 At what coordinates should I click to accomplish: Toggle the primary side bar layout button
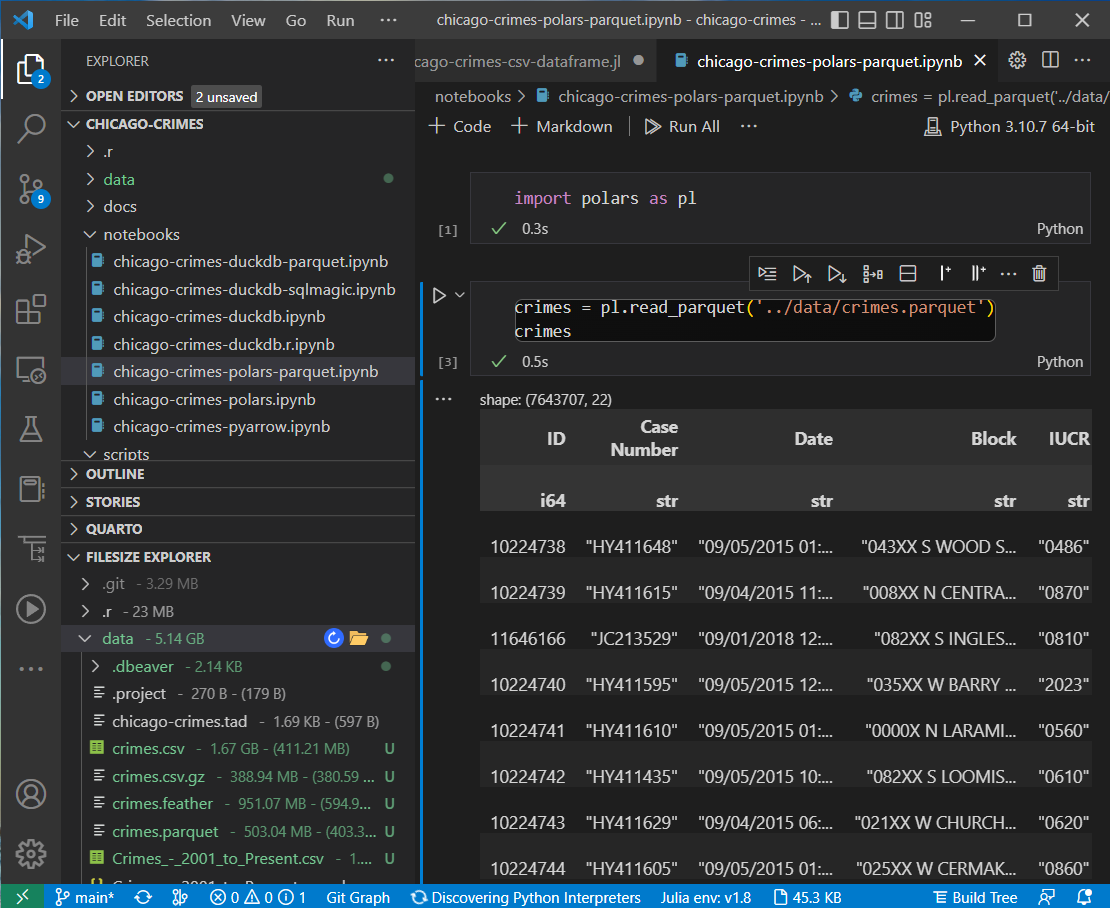point(840,20)
